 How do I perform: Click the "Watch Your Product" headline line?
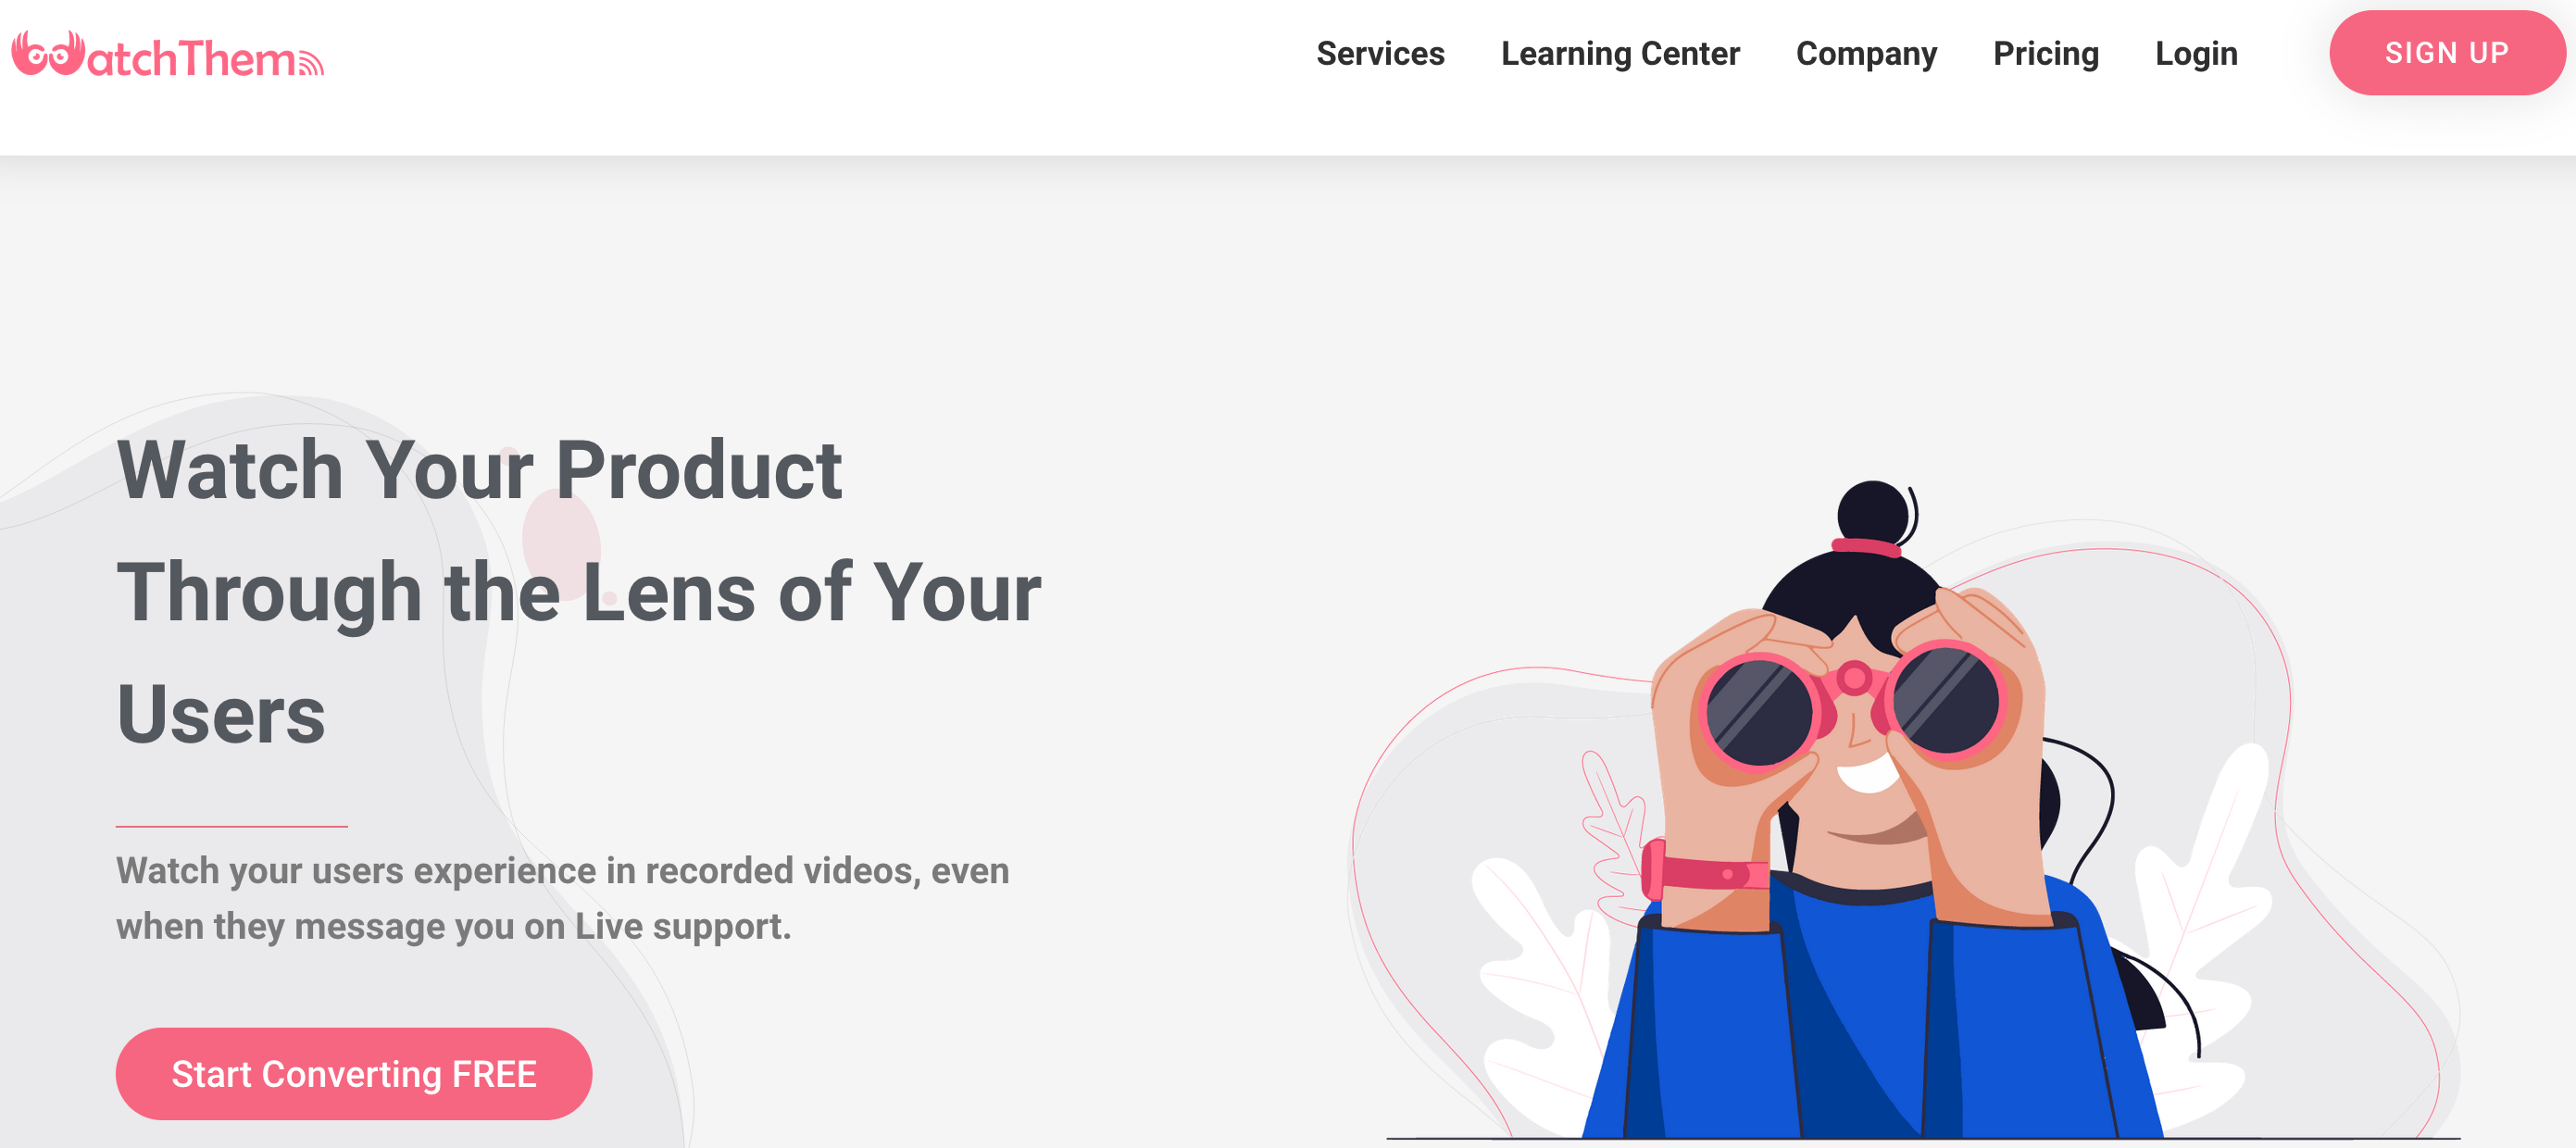[x=479, y=470]
